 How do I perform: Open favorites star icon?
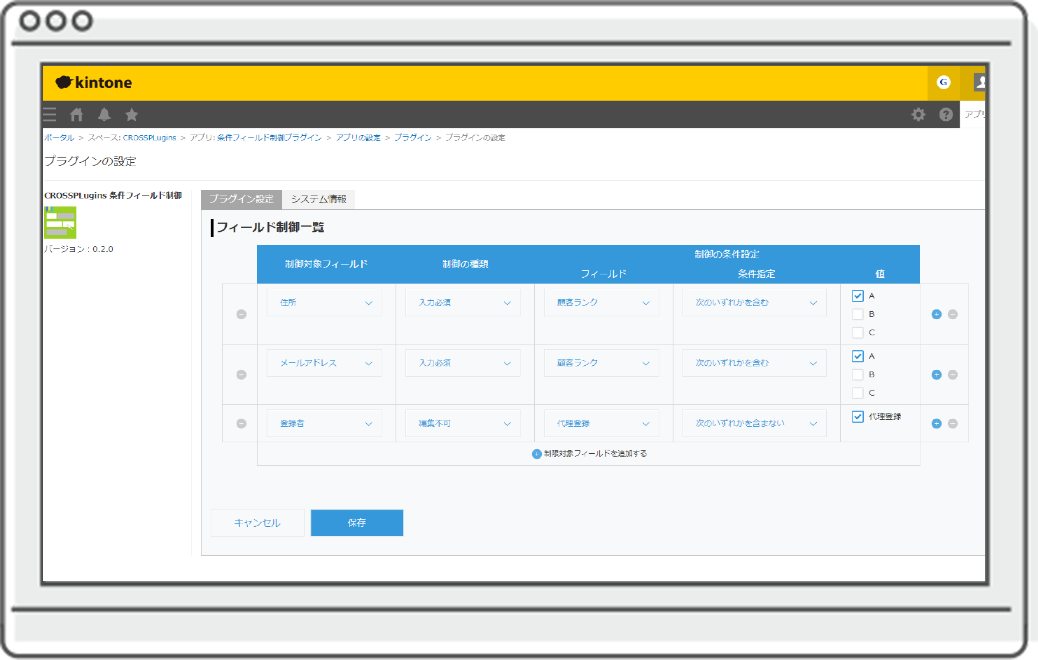[131, 115]
